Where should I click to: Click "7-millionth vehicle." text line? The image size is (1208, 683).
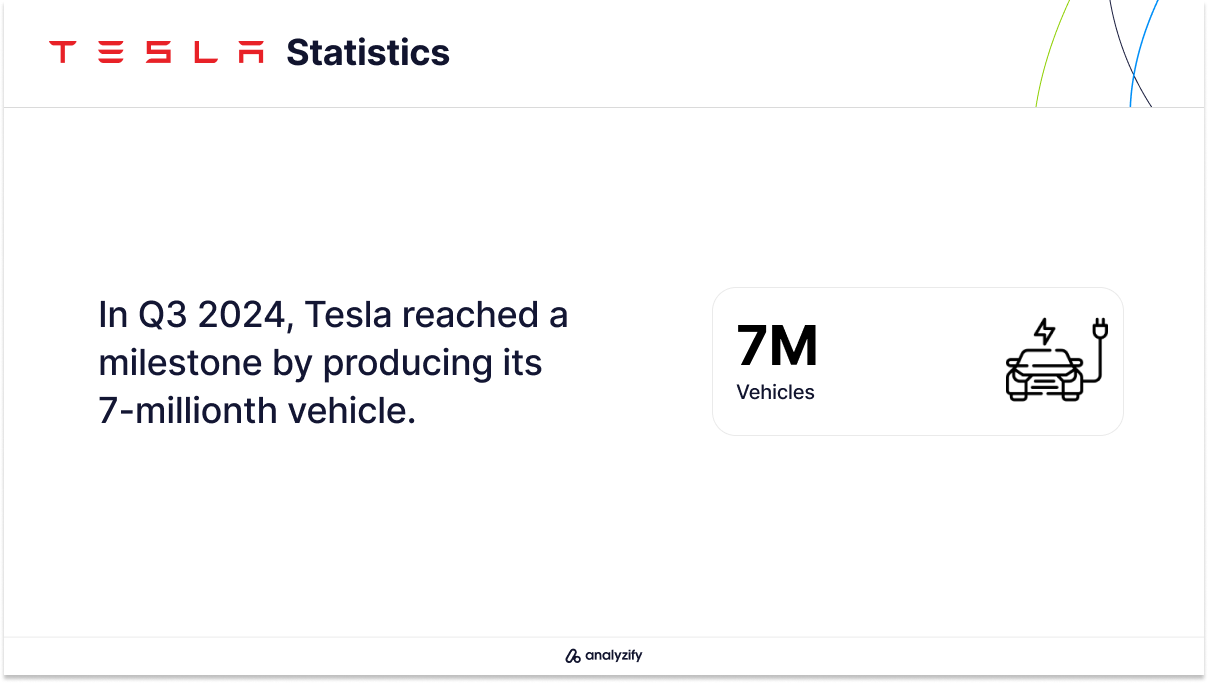(x=257, y=410)
